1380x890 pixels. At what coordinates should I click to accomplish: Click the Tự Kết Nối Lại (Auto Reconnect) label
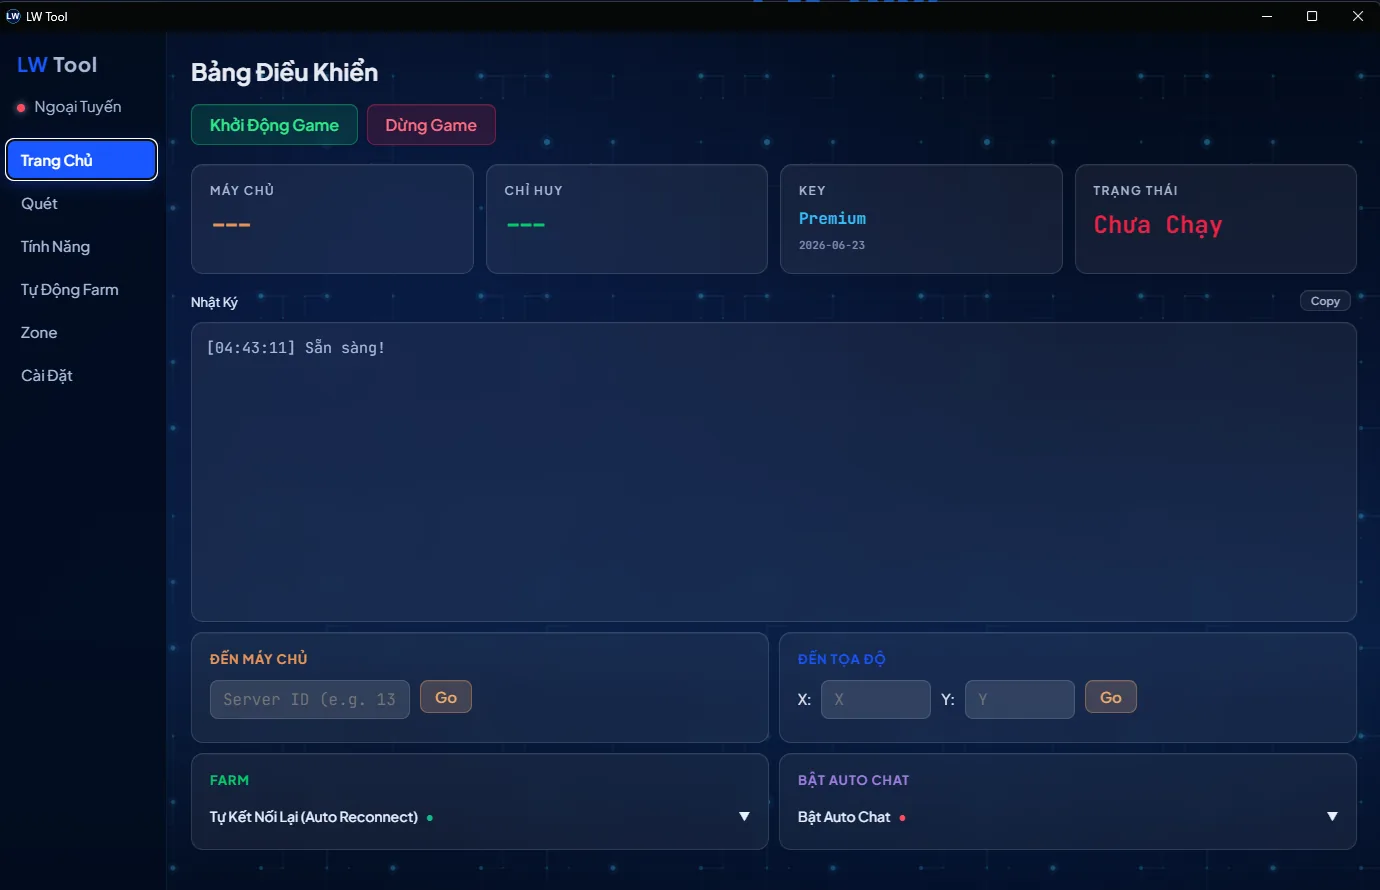point(314,817)
